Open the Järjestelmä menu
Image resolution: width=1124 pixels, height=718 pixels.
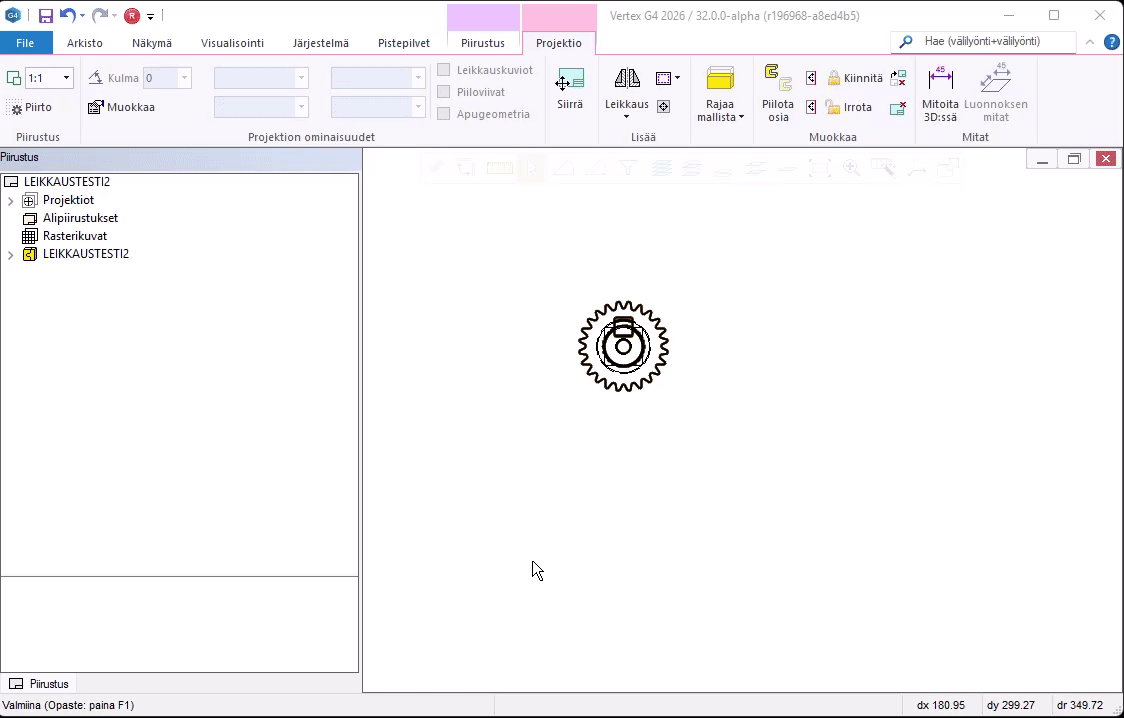coord(320,43)
